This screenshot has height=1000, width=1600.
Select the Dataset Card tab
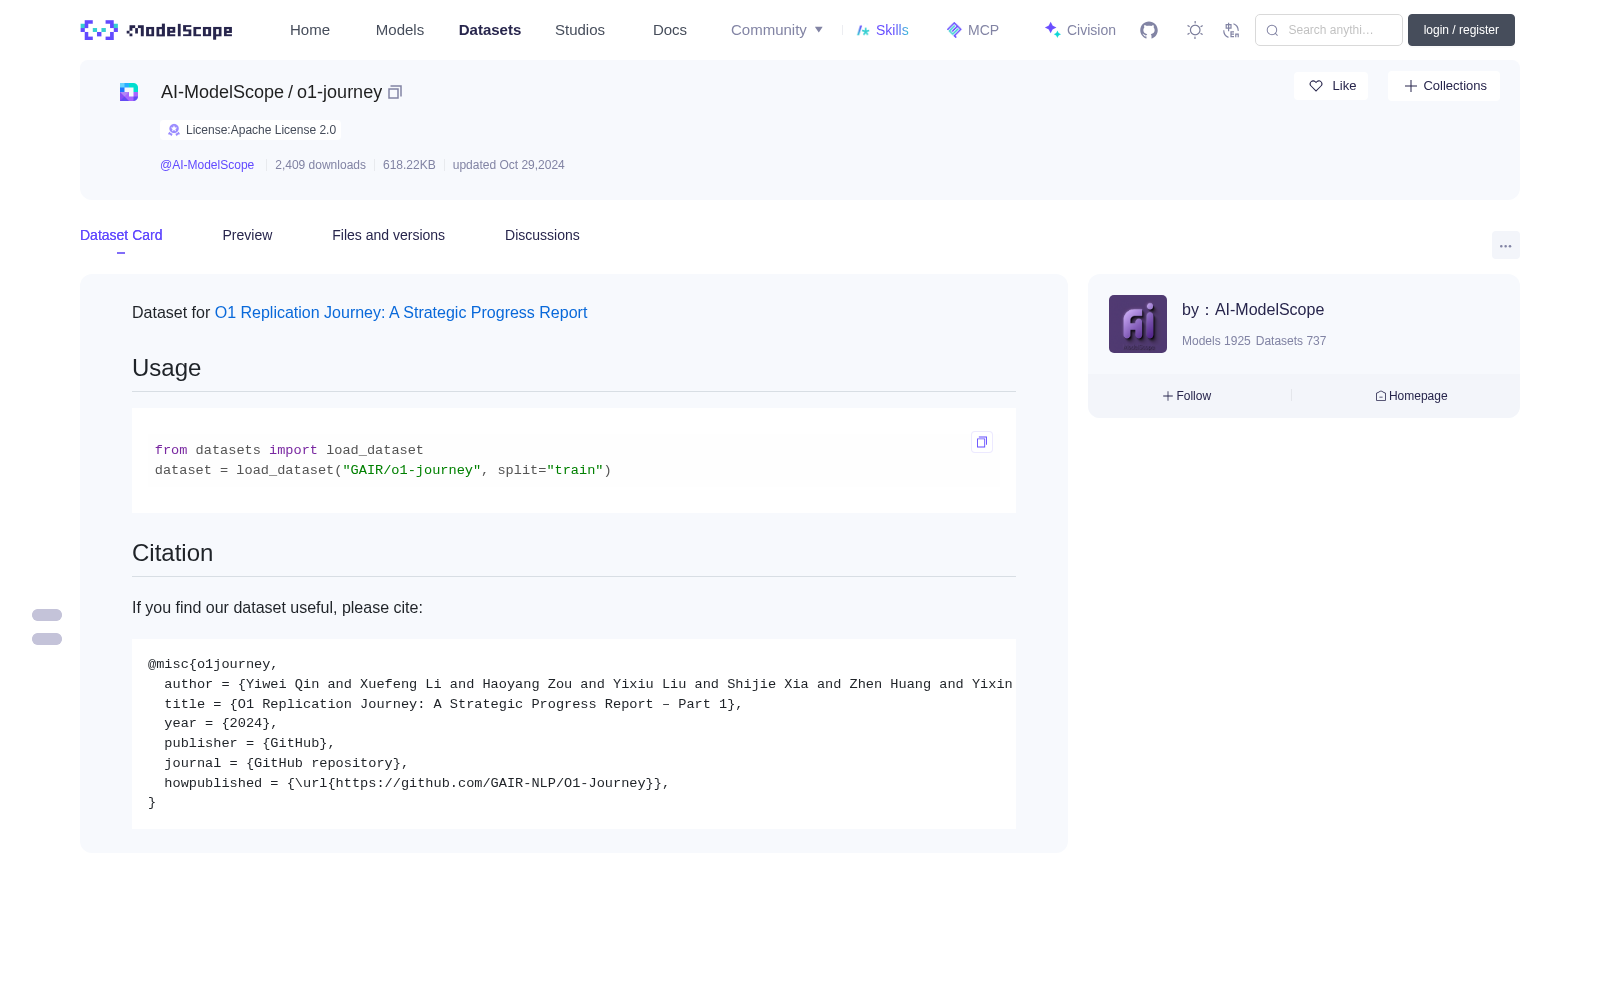tap(121, 235)
